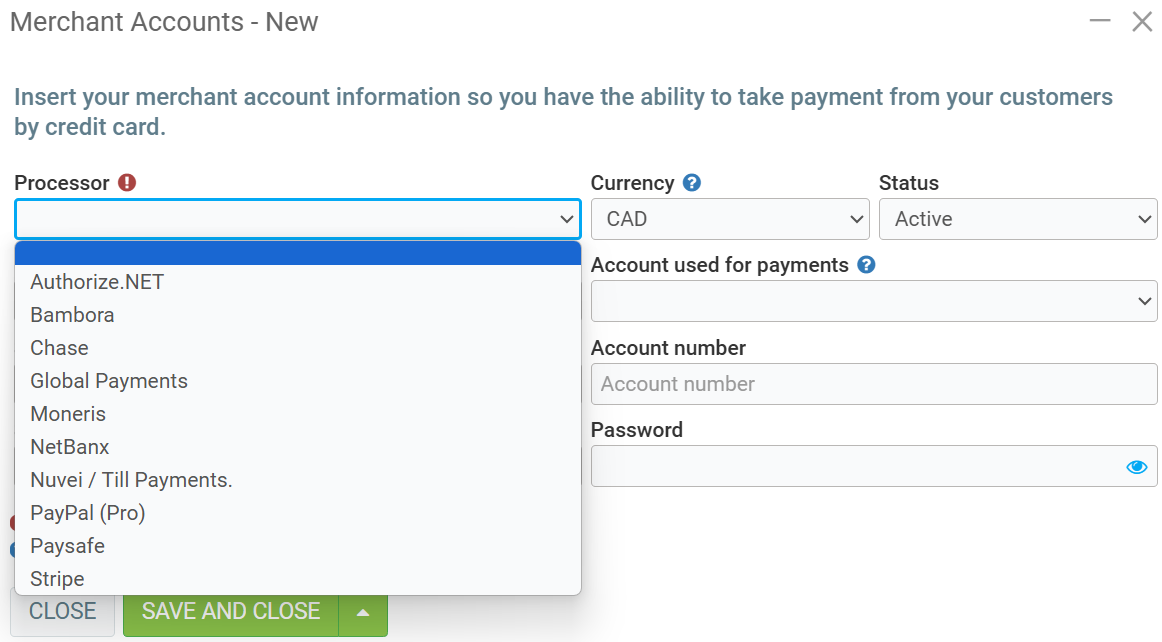
Task: Choose Stripe from the processor options
Action: pyautogui.click(x=57, y=579)
